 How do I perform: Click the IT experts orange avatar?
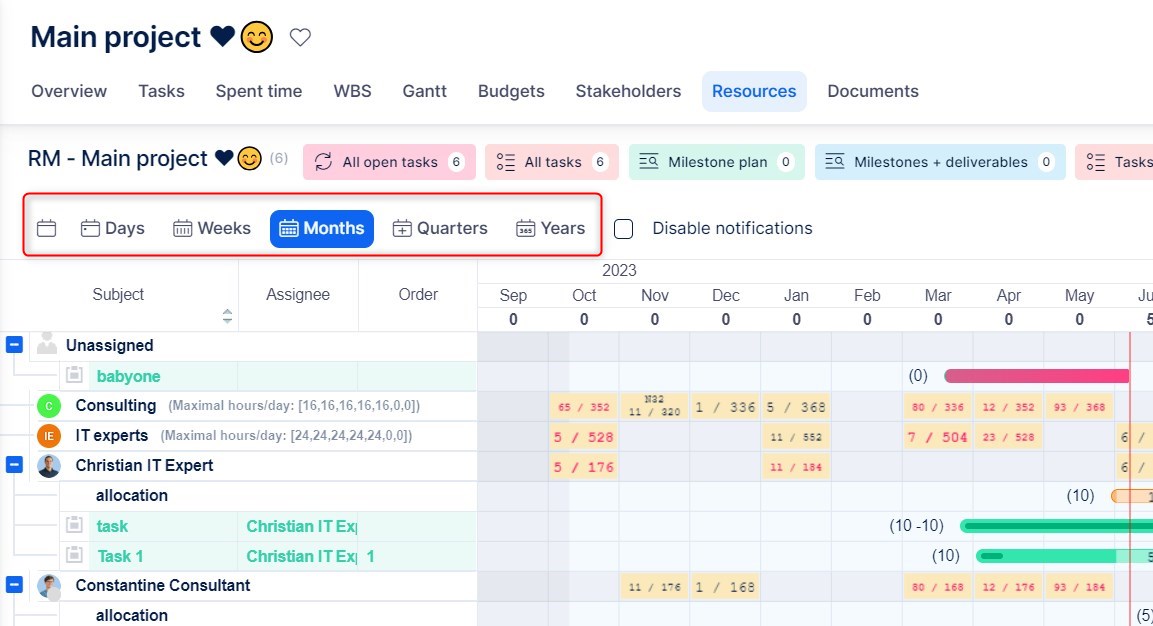49,436
